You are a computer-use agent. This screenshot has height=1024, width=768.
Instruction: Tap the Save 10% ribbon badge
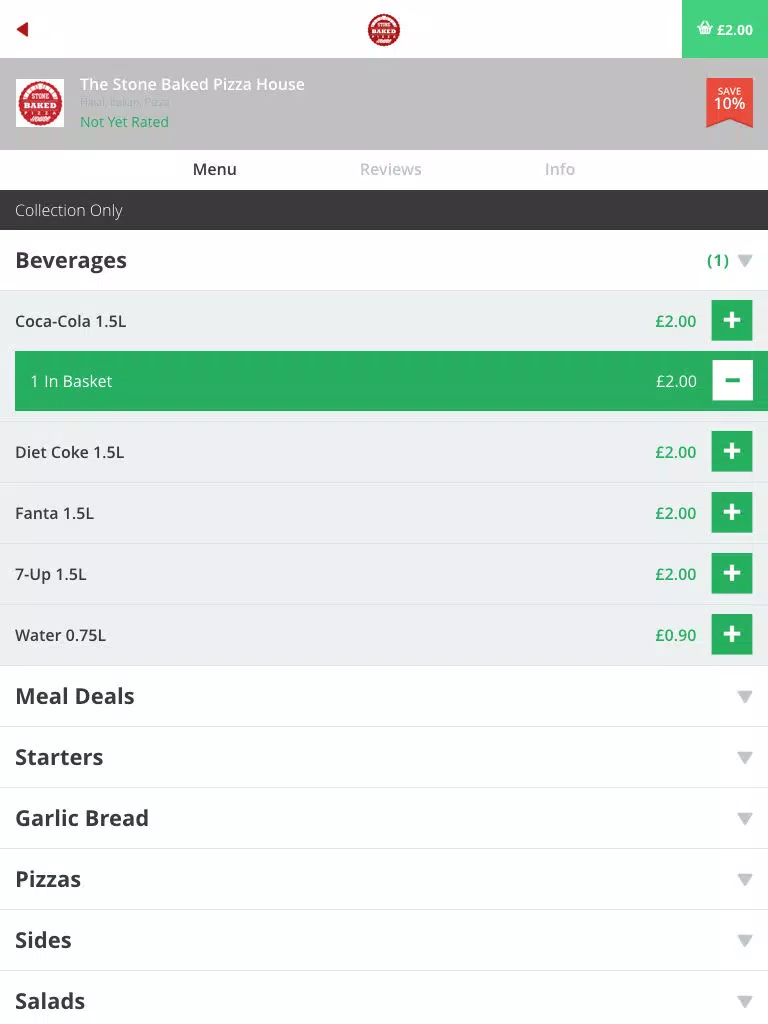(729, 102)
